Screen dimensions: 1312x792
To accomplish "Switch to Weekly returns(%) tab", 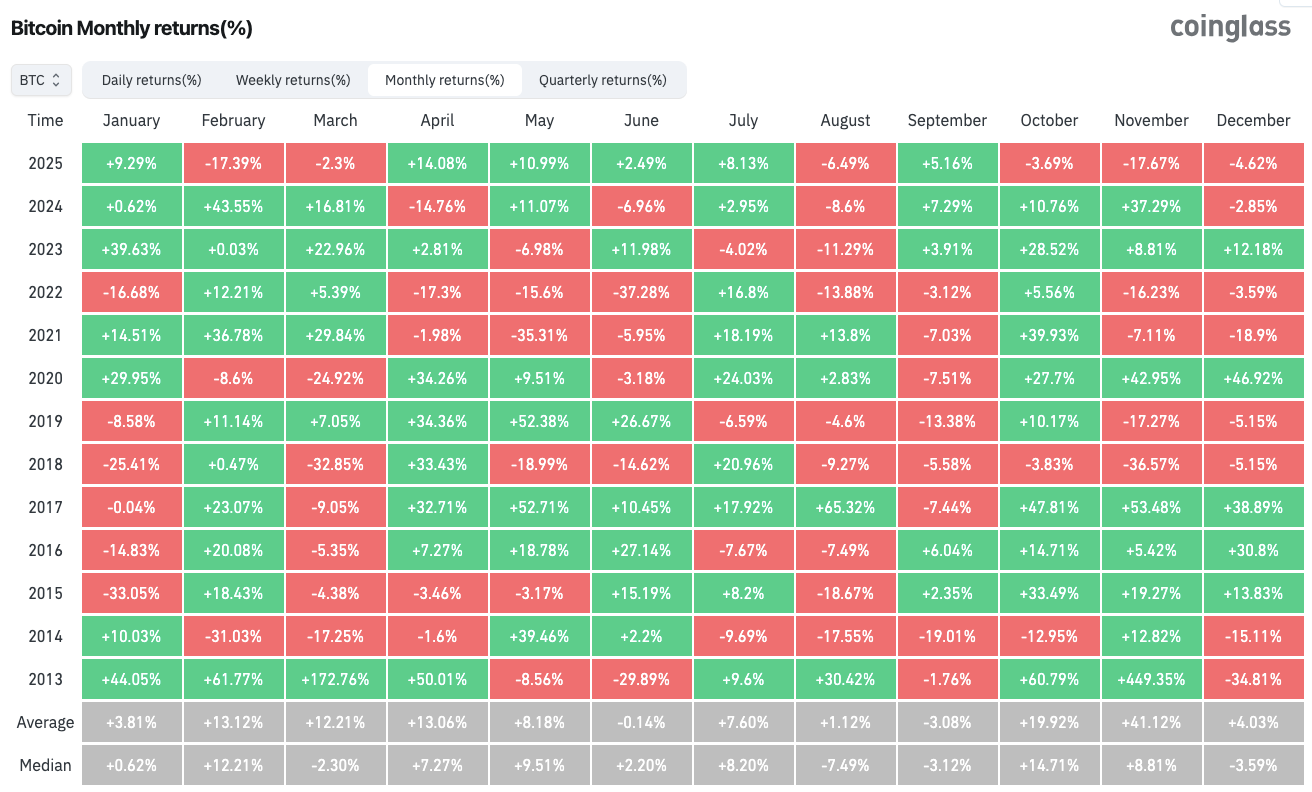I will (293, 80).
